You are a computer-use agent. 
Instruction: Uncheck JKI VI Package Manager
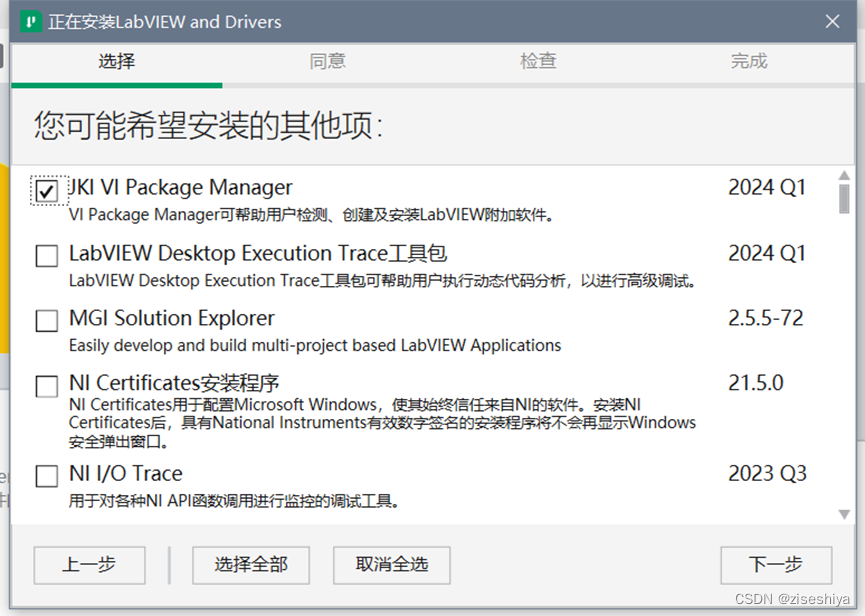(45, 190)
